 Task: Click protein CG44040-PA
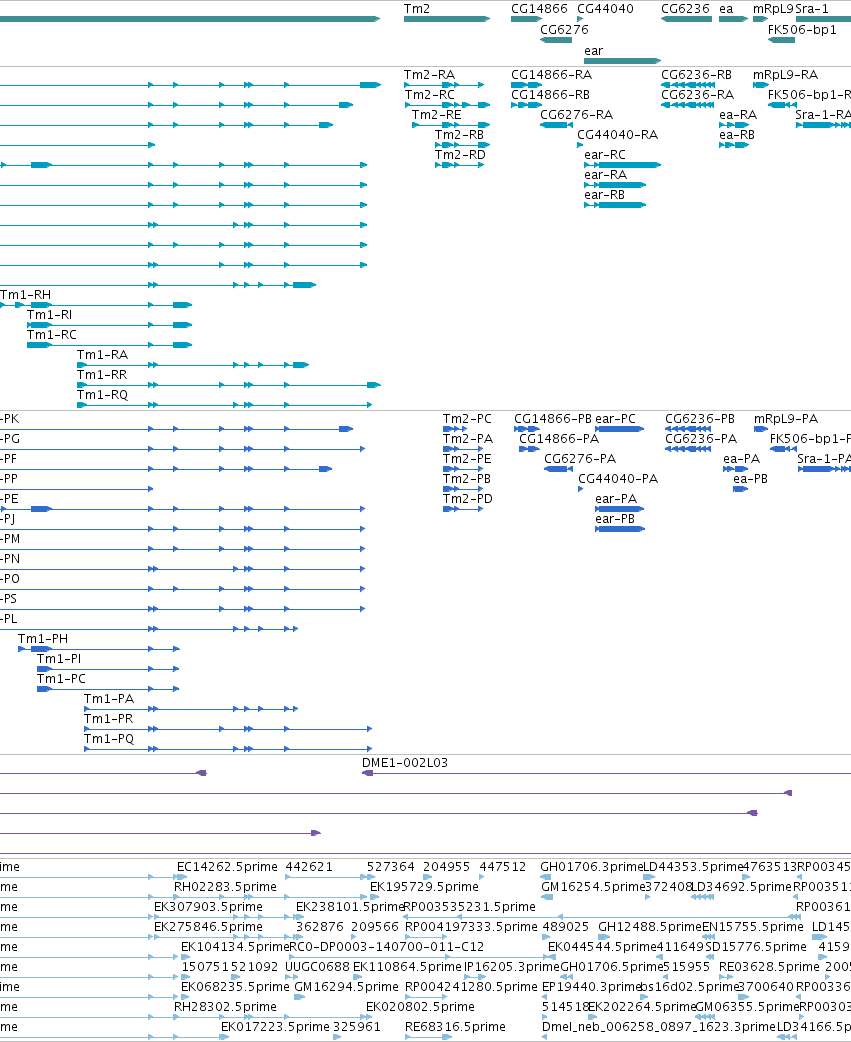tap(618, 478)
